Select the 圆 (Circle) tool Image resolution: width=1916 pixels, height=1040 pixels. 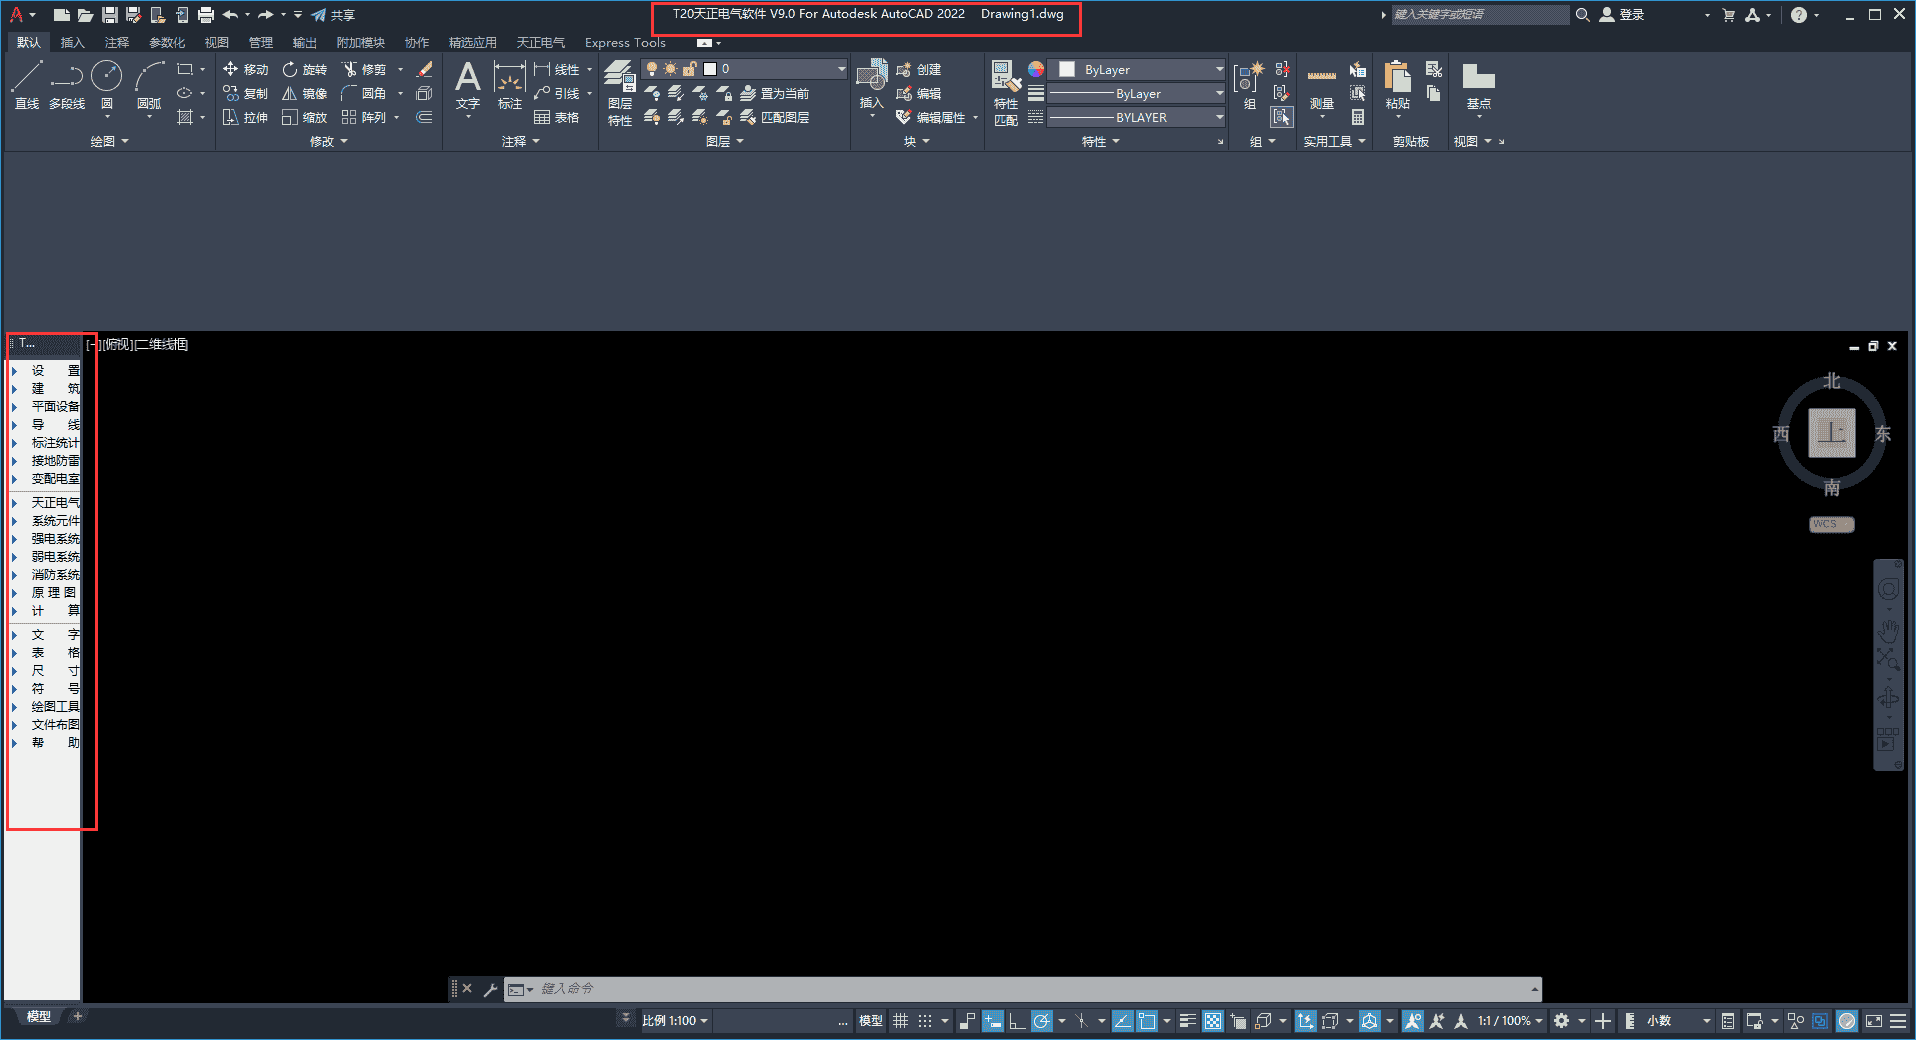(x=107, y=86)
